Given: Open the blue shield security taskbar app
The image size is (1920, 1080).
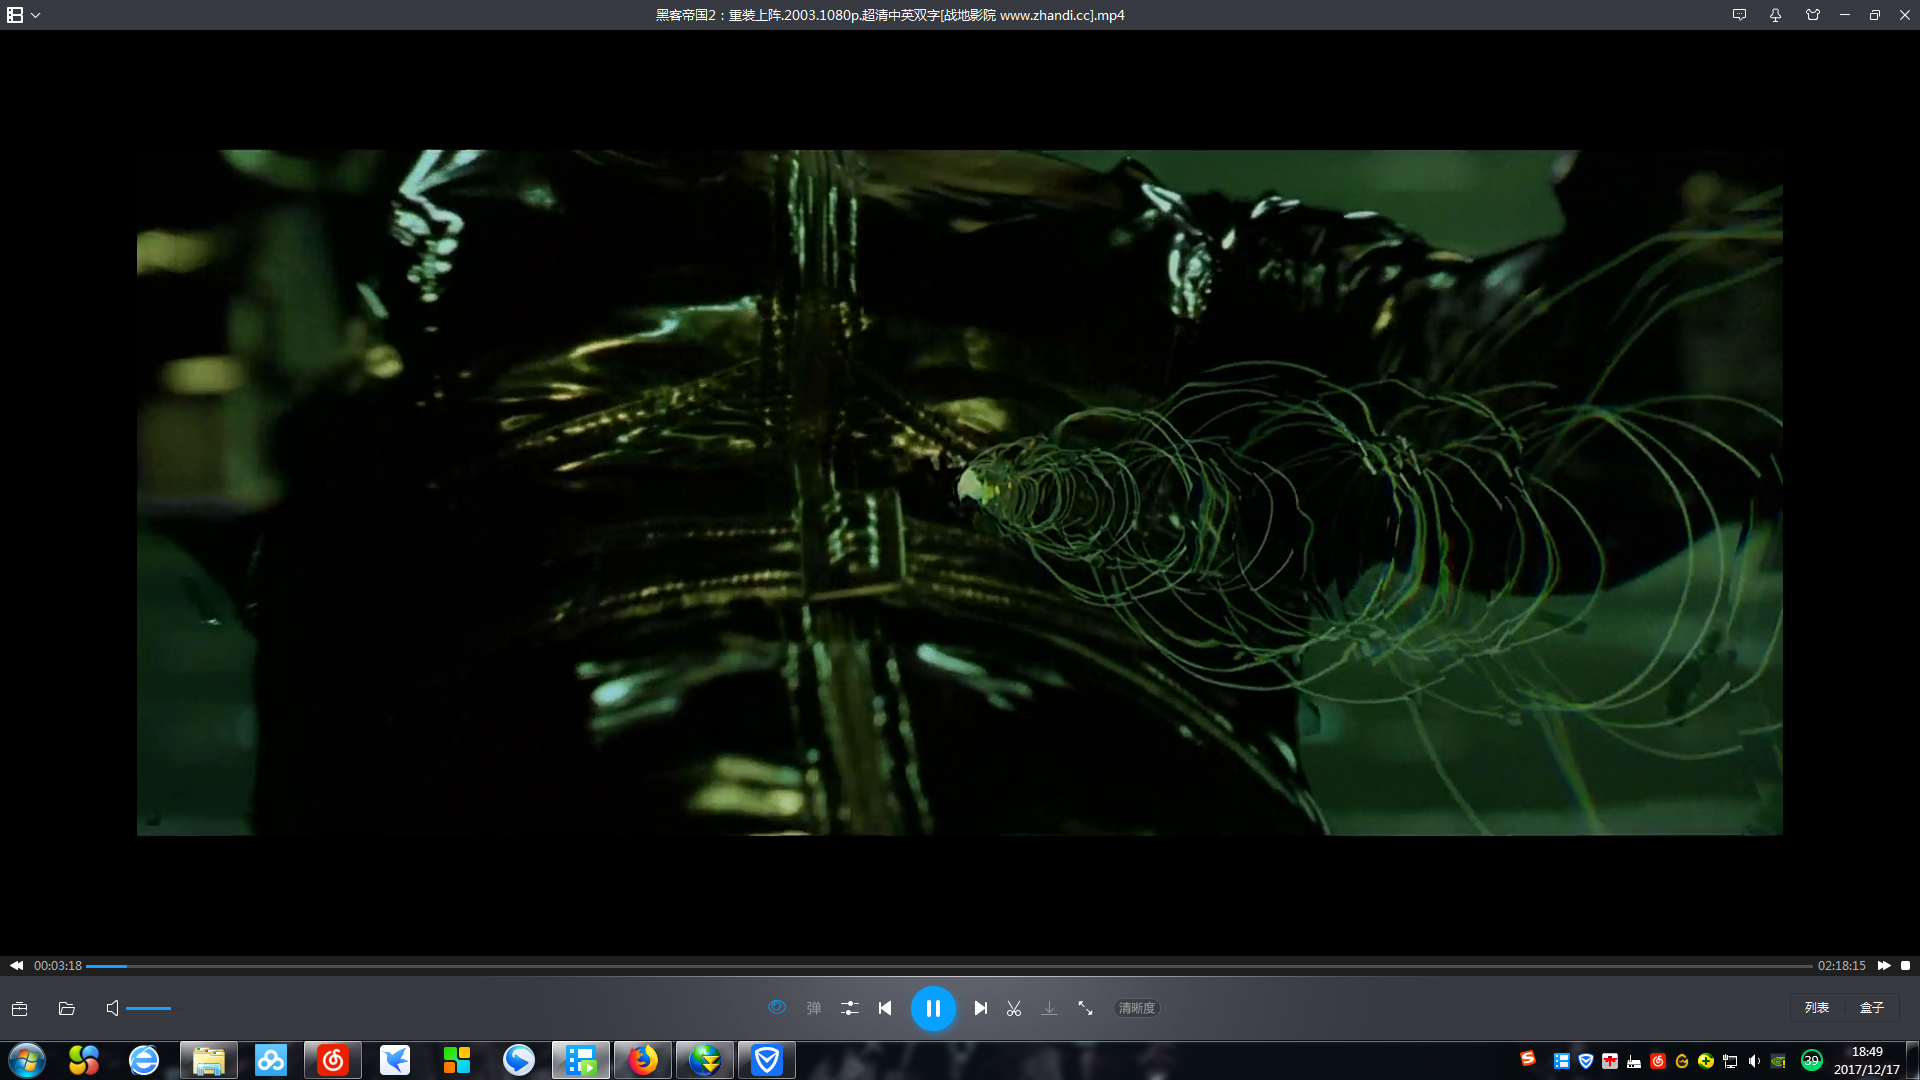Looking at the screenshot, I should click(767, 1060).
